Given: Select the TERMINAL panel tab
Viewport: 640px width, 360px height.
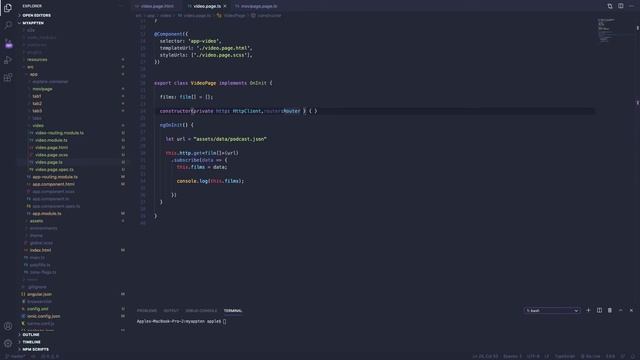Looking at the screenshot, I should click(x=233, y=311).
